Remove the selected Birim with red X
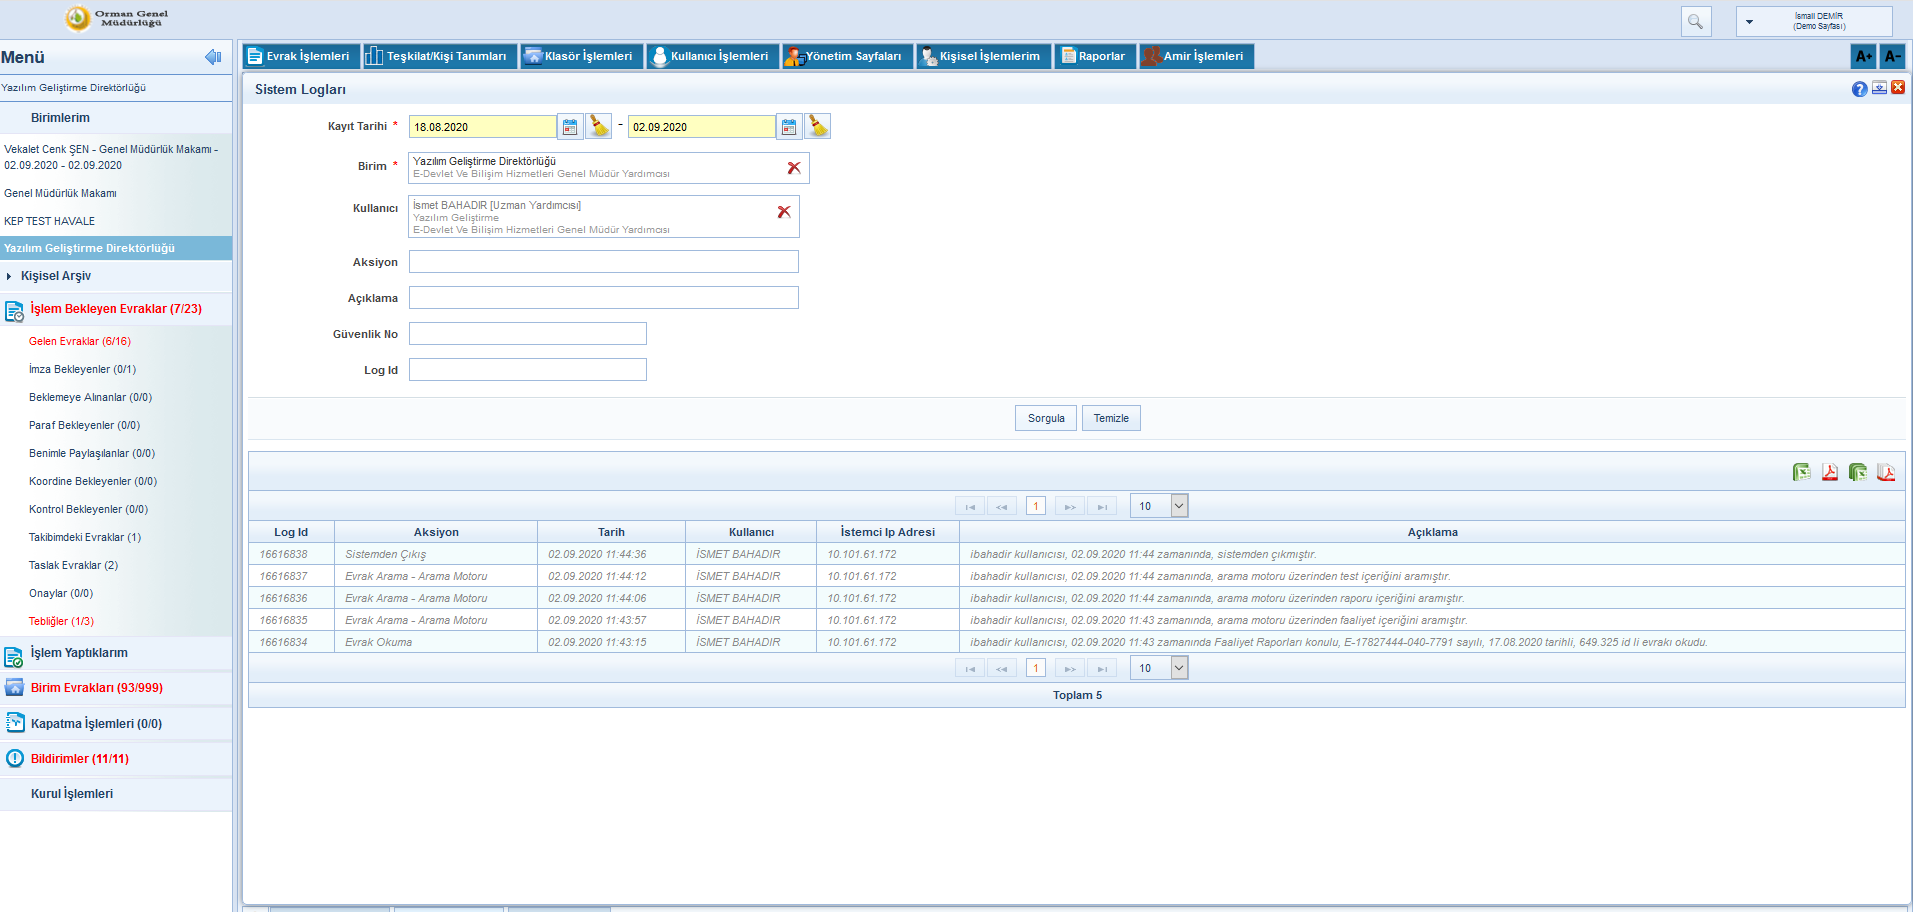1913x912 pixels. (794, 168)
